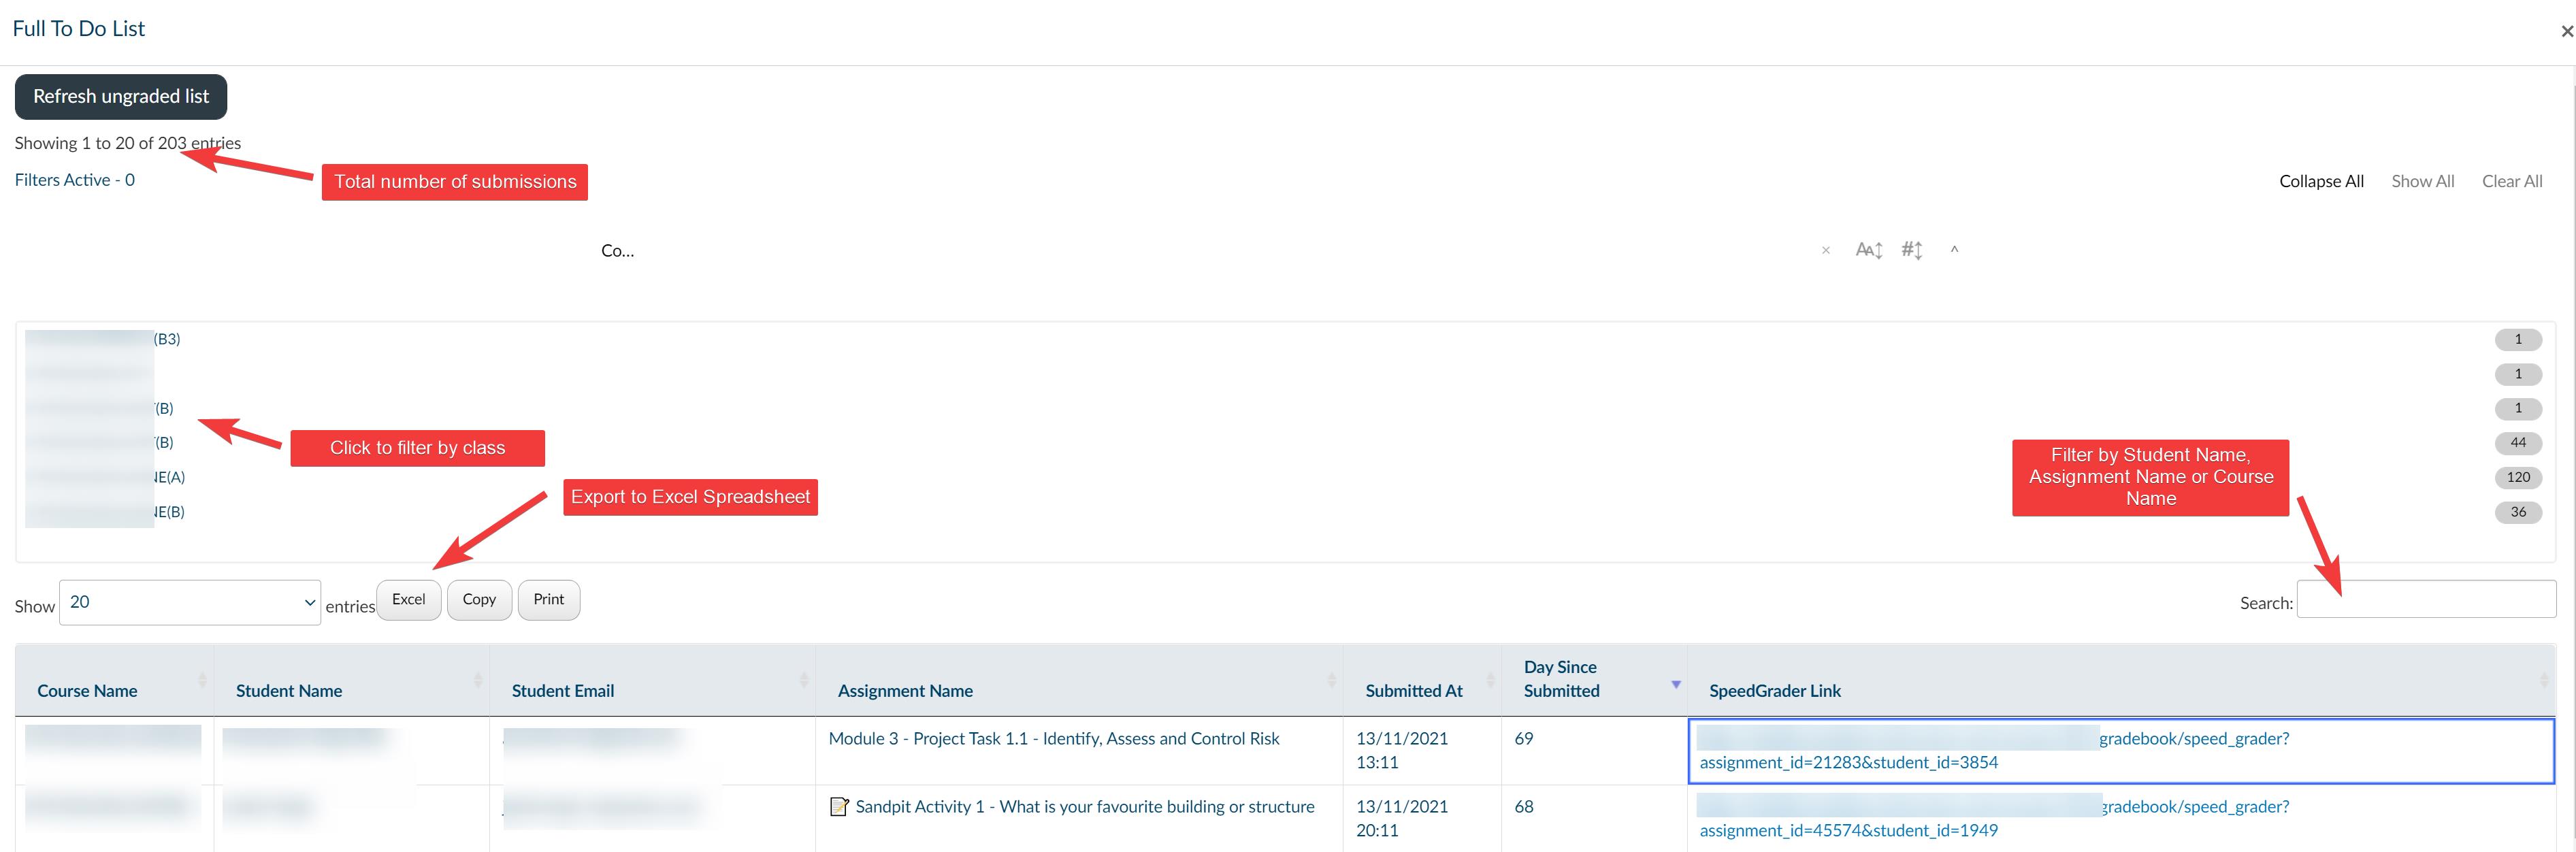Sort table by Submitted At column
Image resolution: width=2576 pixels, height=852 pixels.
pyautogui.click(x=1413, y=691)
